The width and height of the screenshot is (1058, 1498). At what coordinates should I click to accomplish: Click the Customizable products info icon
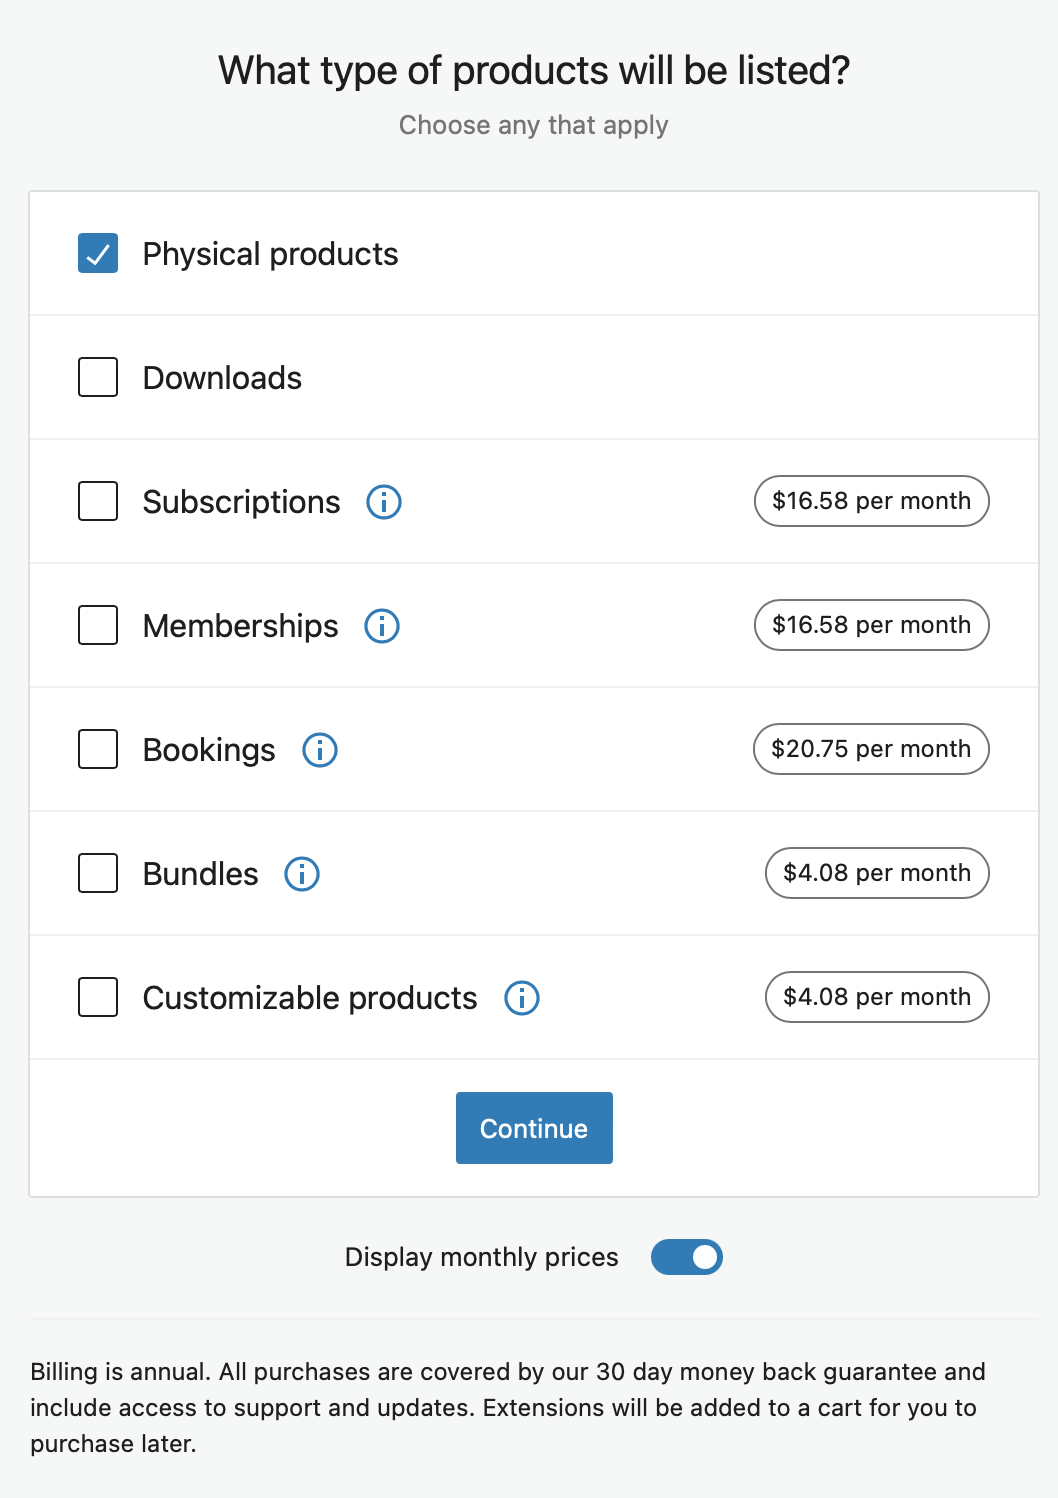tap(521, 998)
